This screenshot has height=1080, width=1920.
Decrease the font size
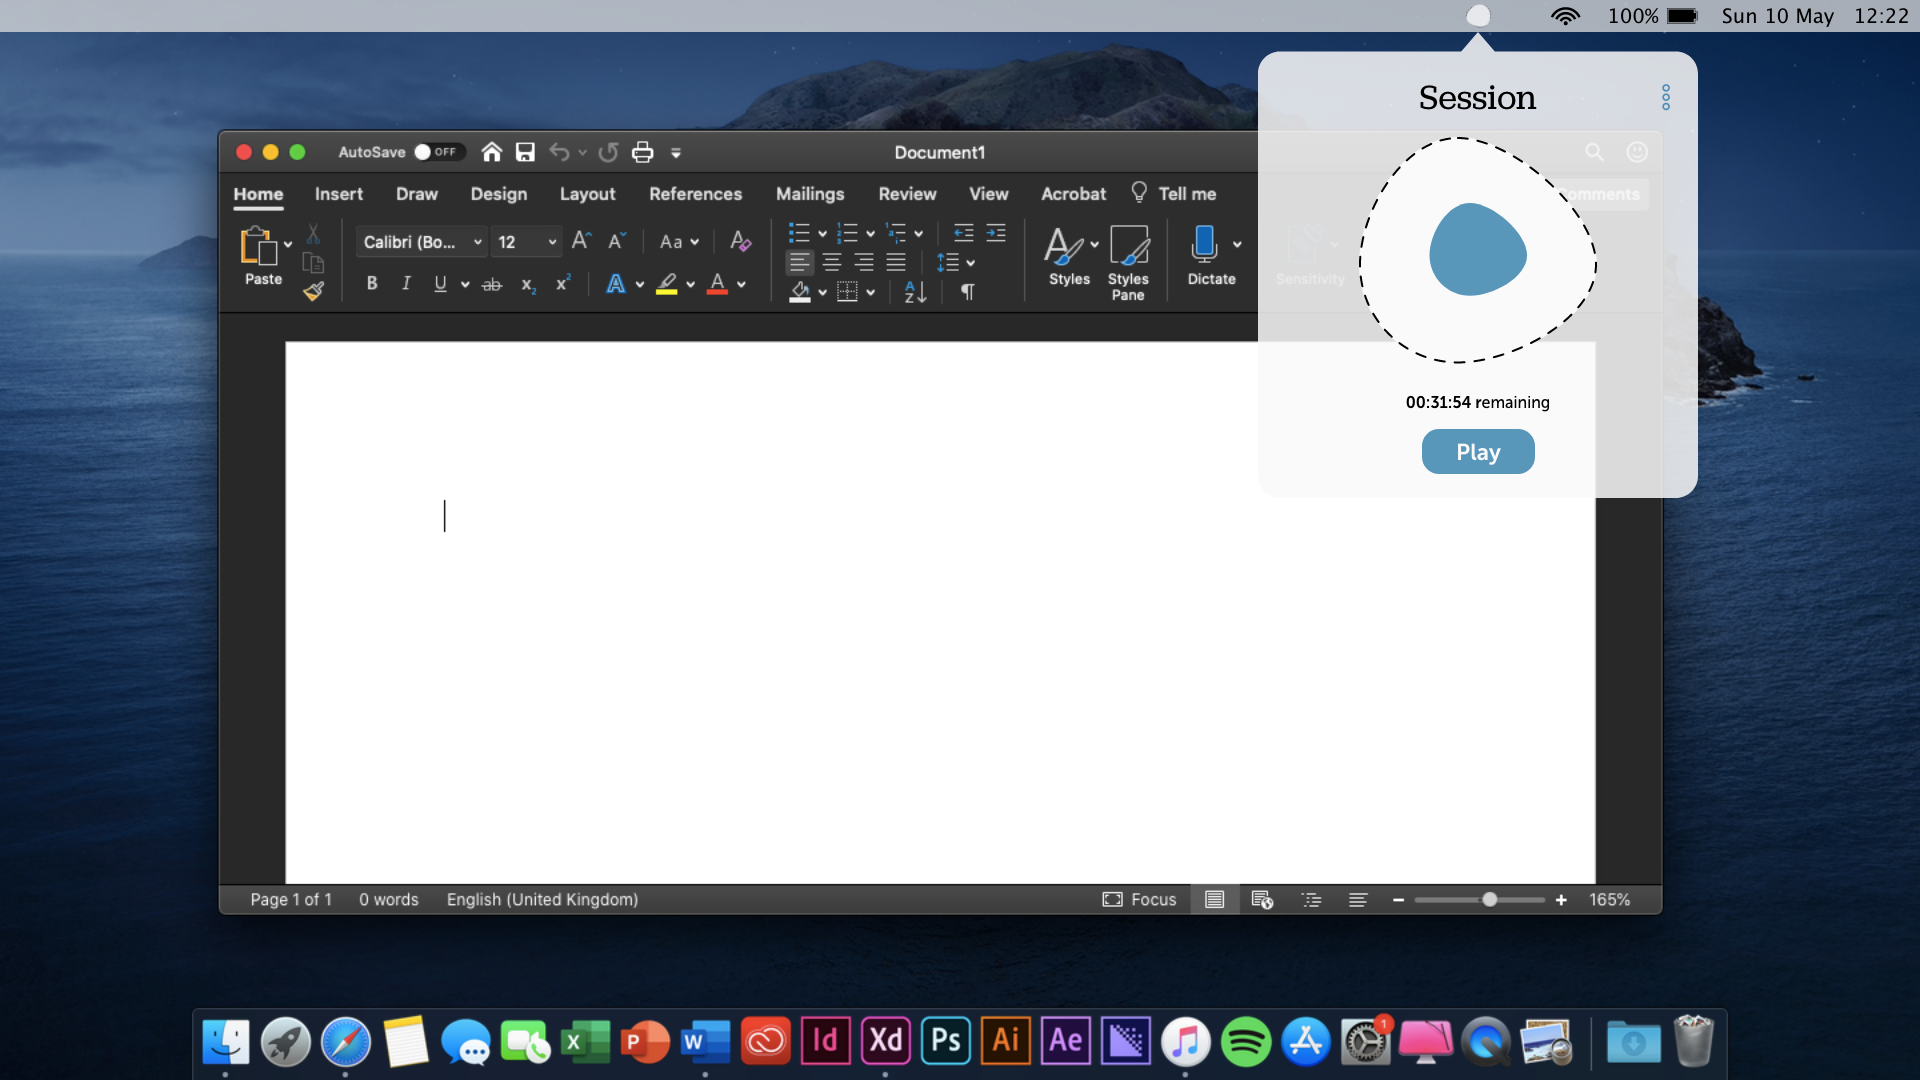[x=617, y=240]
